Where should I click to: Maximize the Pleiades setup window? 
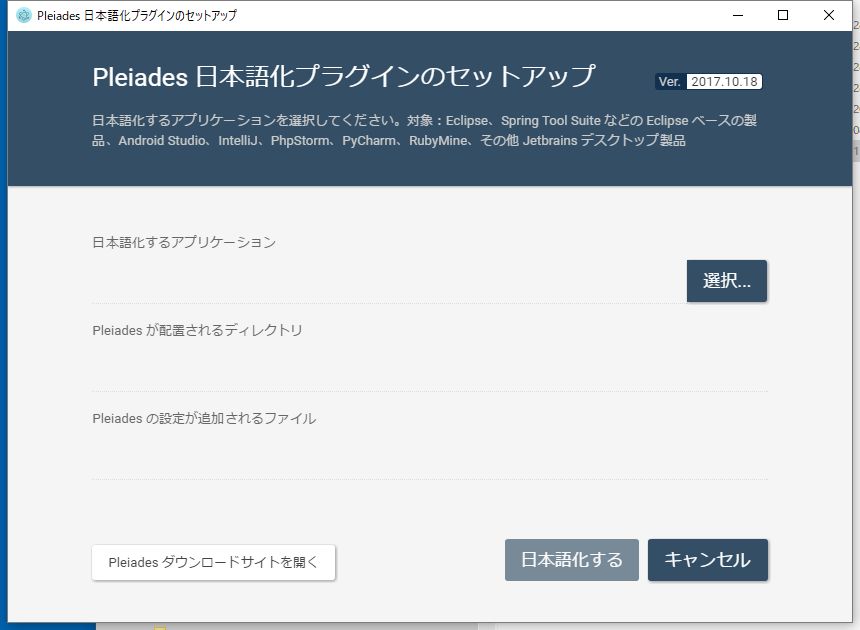coord(783,15)
